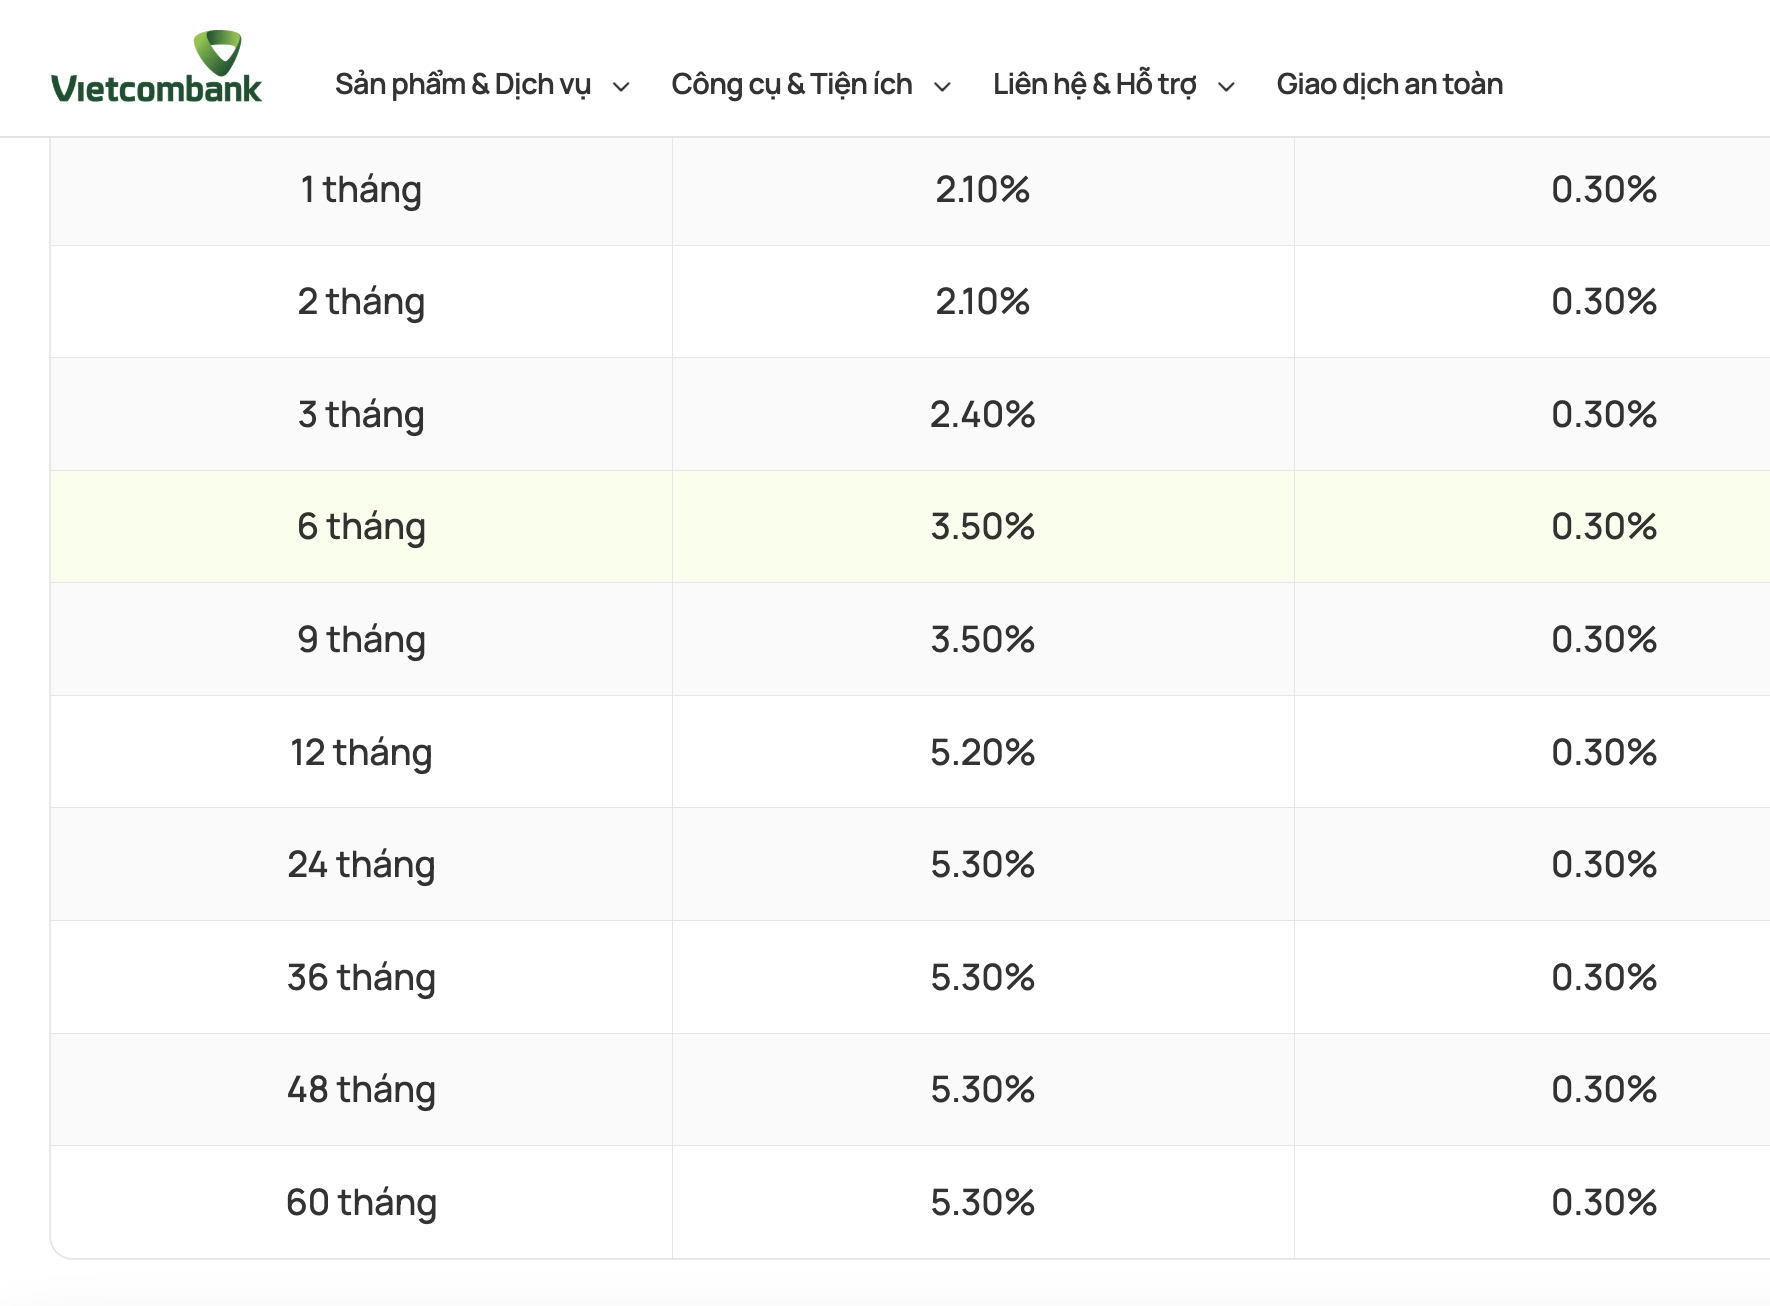Screen dimensions: 1770x1306
Task: Open the Sản phẩm & Dịch vụ menu
Action: click(x=462, y=85)
